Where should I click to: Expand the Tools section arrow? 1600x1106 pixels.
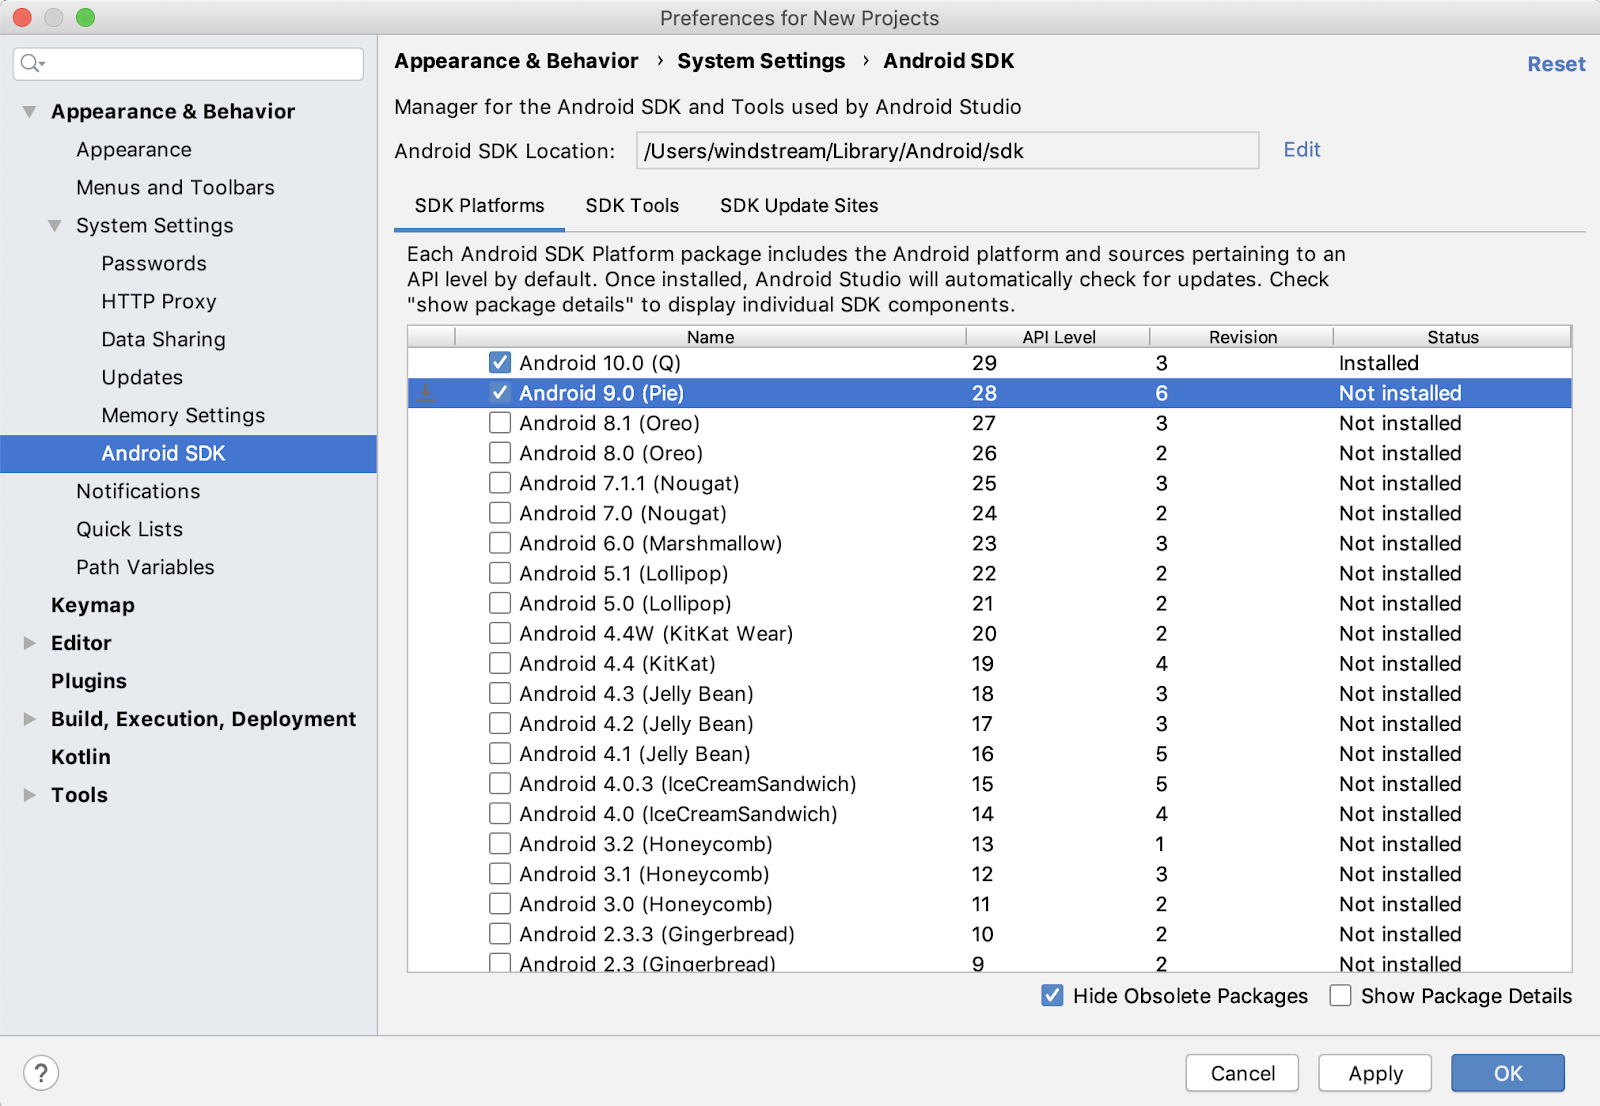coord(29,795)
